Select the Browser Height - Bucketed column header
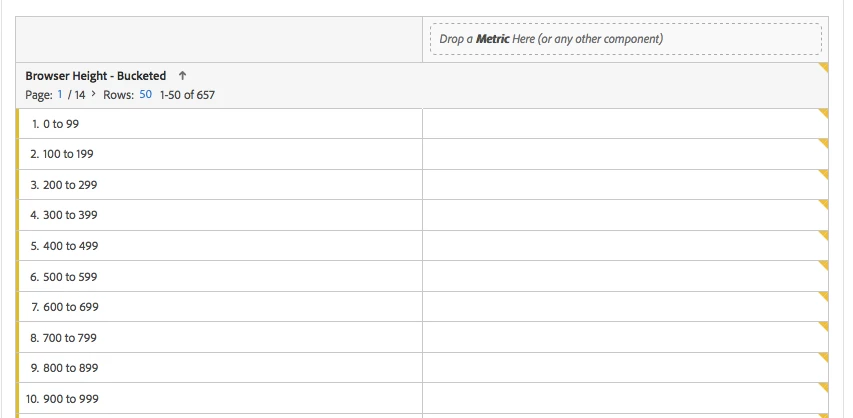The image size is (853, 418). click(x=96, y=76)
